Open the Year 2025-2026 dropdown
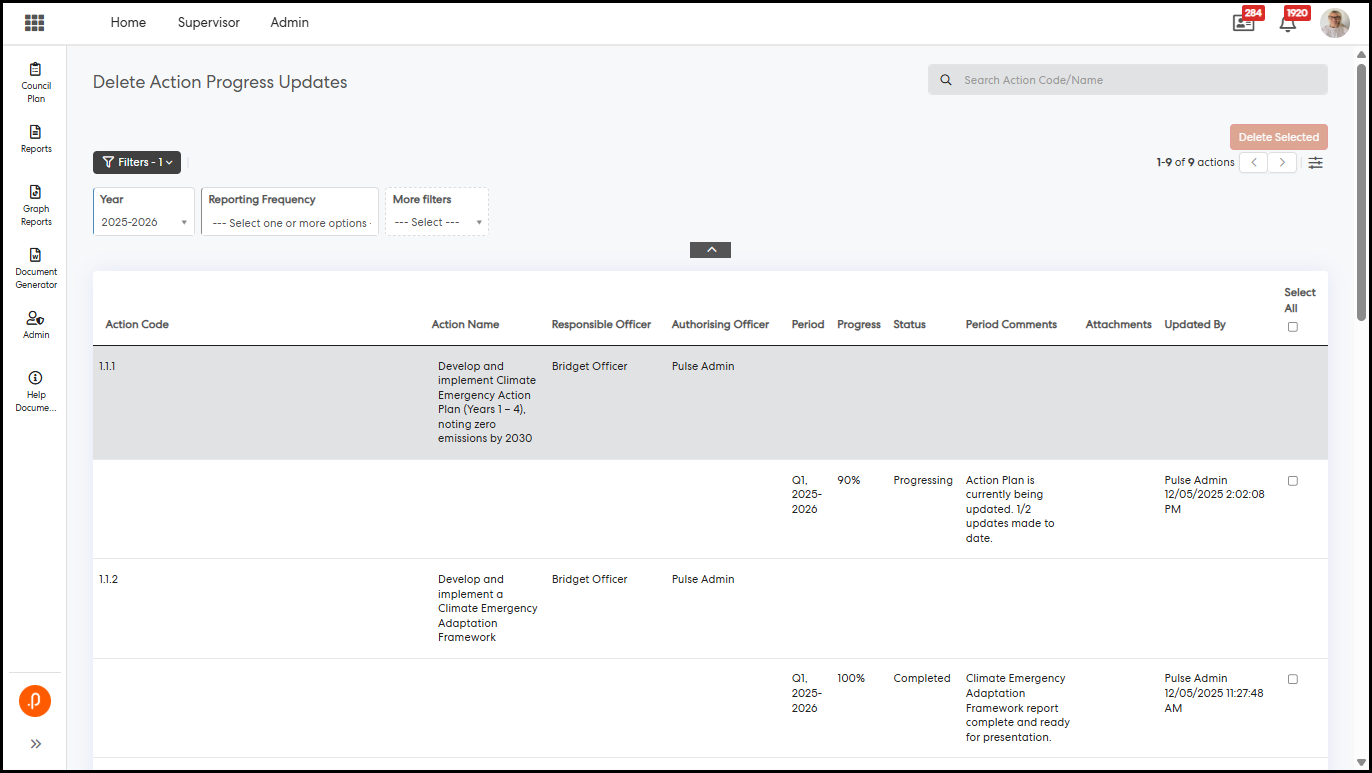This screenshot has width=1372, height=773. pyautogui.click(x=144, y=222)
